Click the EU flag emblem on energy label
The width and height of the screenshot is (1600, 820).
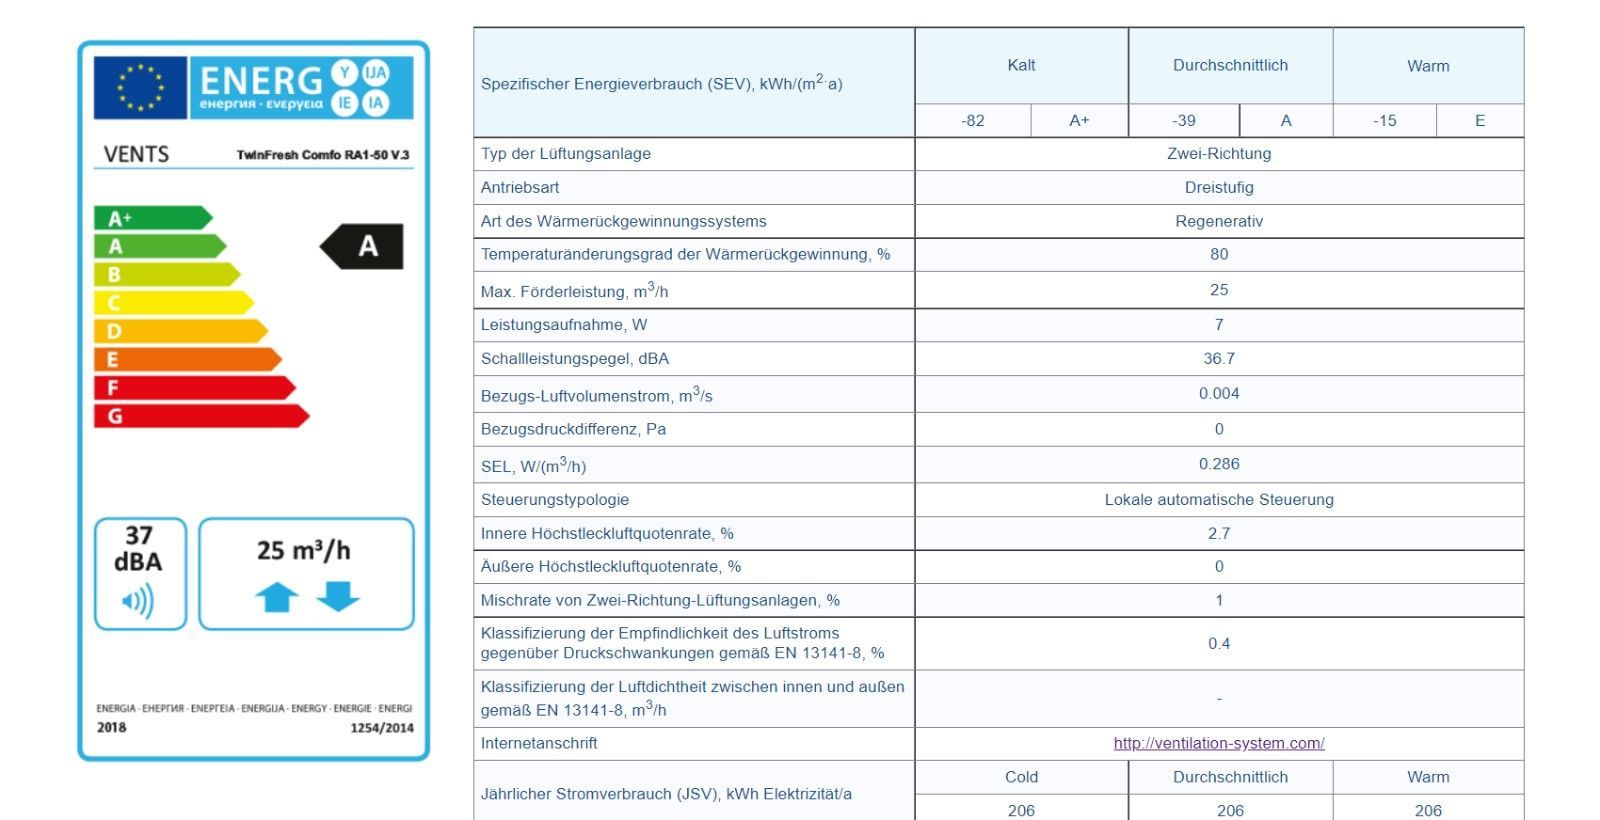[x=140, y=87]
